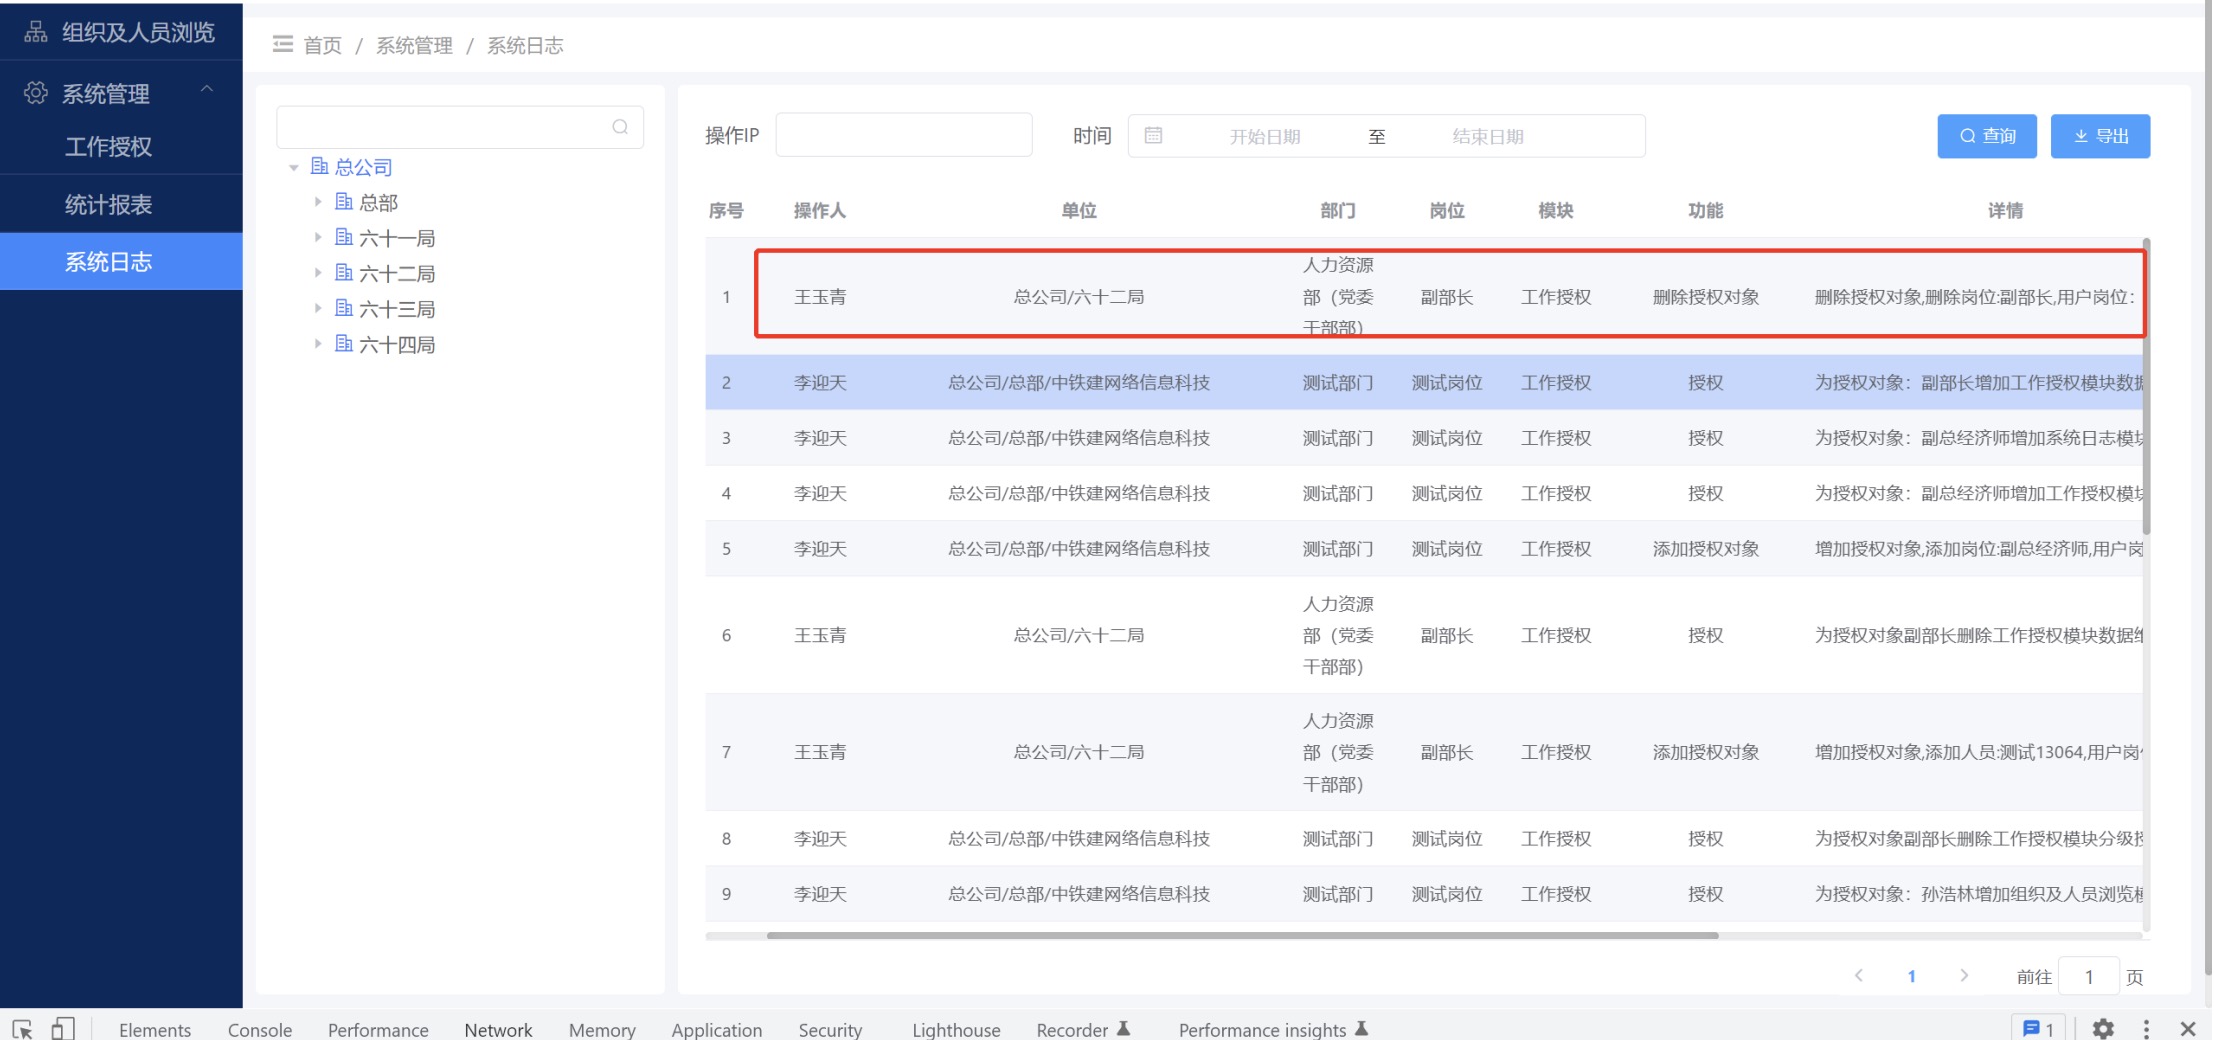Select the 总公司 tree label
2214x1040 pixels.
coord(363,167)
